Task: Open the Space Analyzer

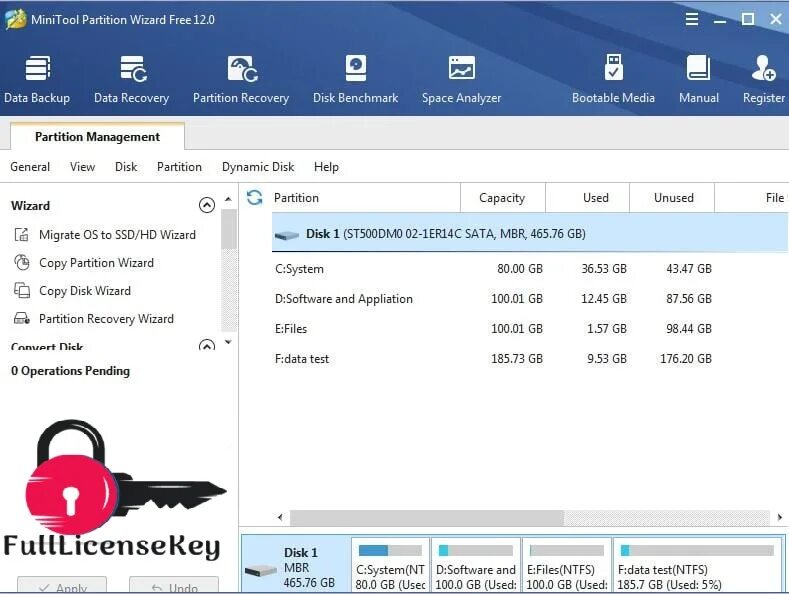Action: coord(461,79)
